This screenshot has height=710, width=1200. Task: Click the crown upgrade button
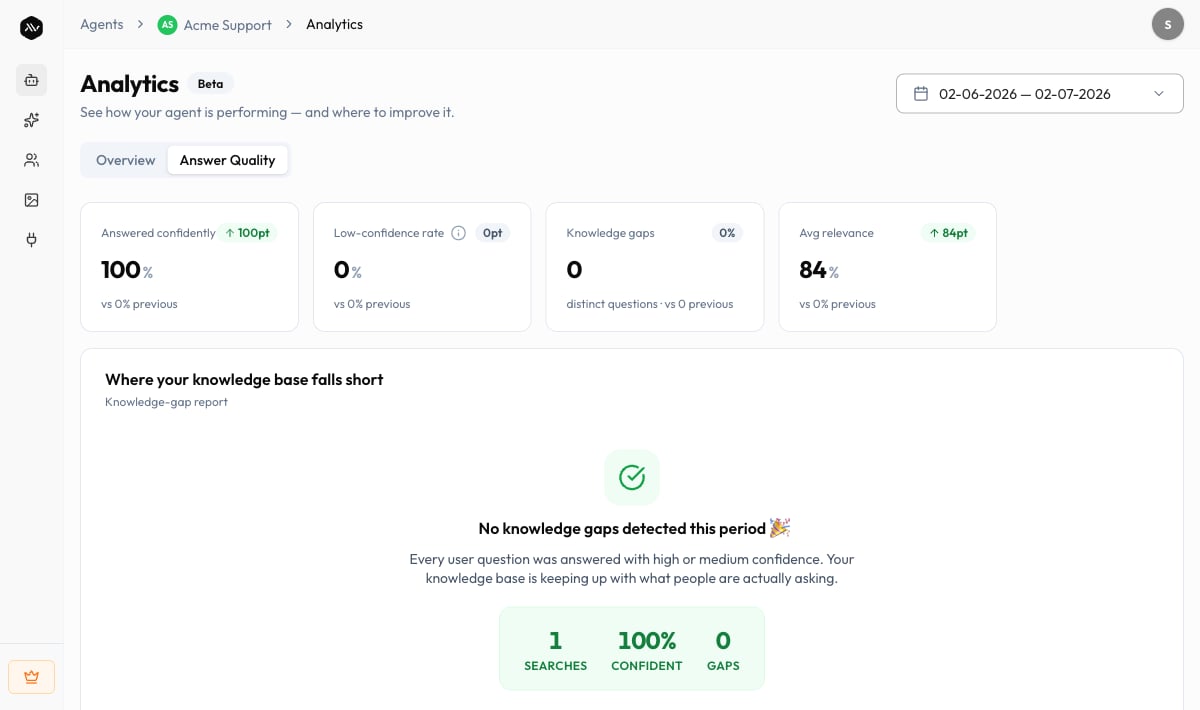tap(31, 677)
